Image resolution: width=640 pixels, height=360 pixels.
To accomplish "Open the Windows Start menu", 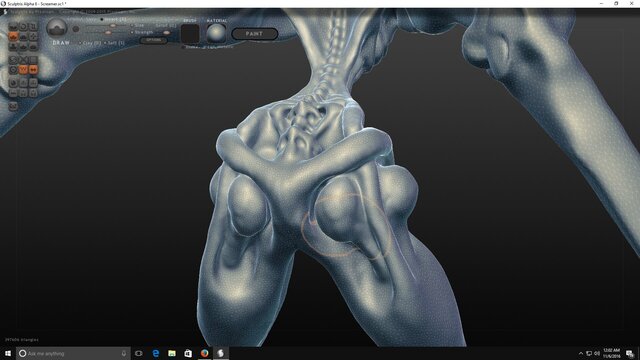I will click(8, 353).
